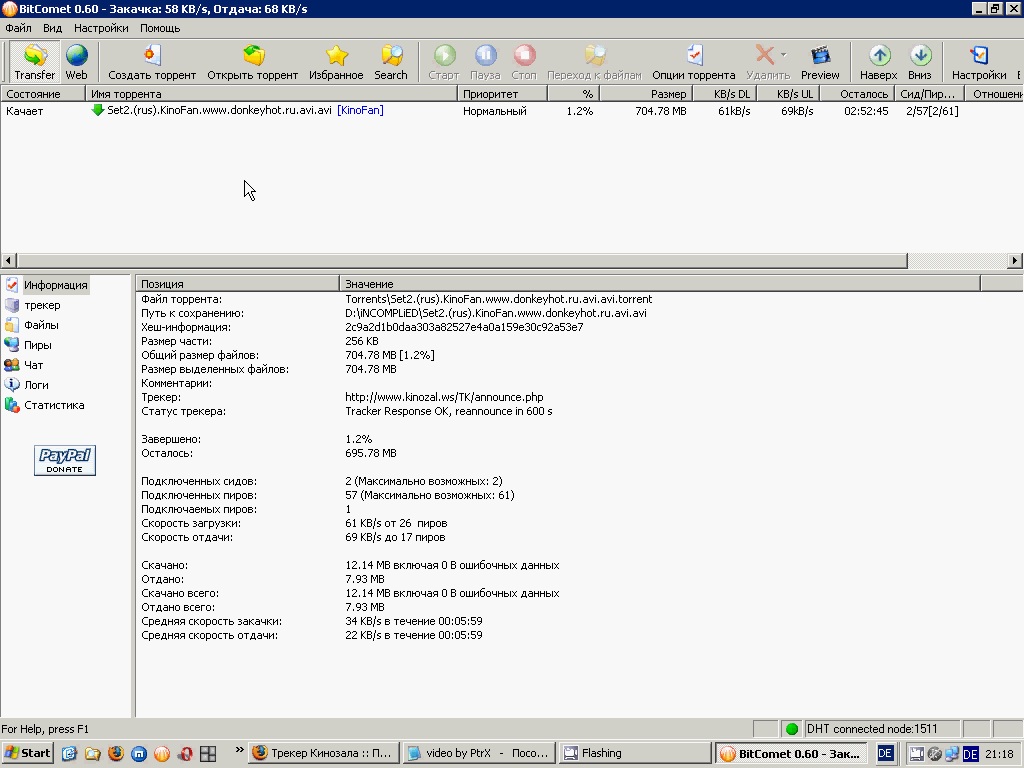Click the Пауза toolbar button
Image resolution: width=1024 pixels, height=768 pixels.
click(485, 62)
